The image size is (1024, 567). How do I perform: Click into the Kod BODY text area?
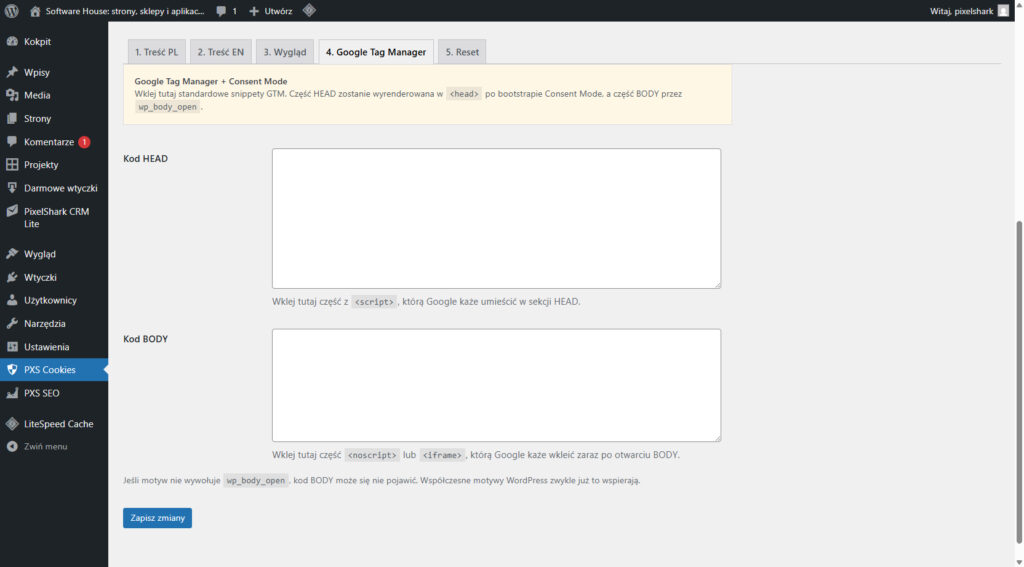point(496,385)
